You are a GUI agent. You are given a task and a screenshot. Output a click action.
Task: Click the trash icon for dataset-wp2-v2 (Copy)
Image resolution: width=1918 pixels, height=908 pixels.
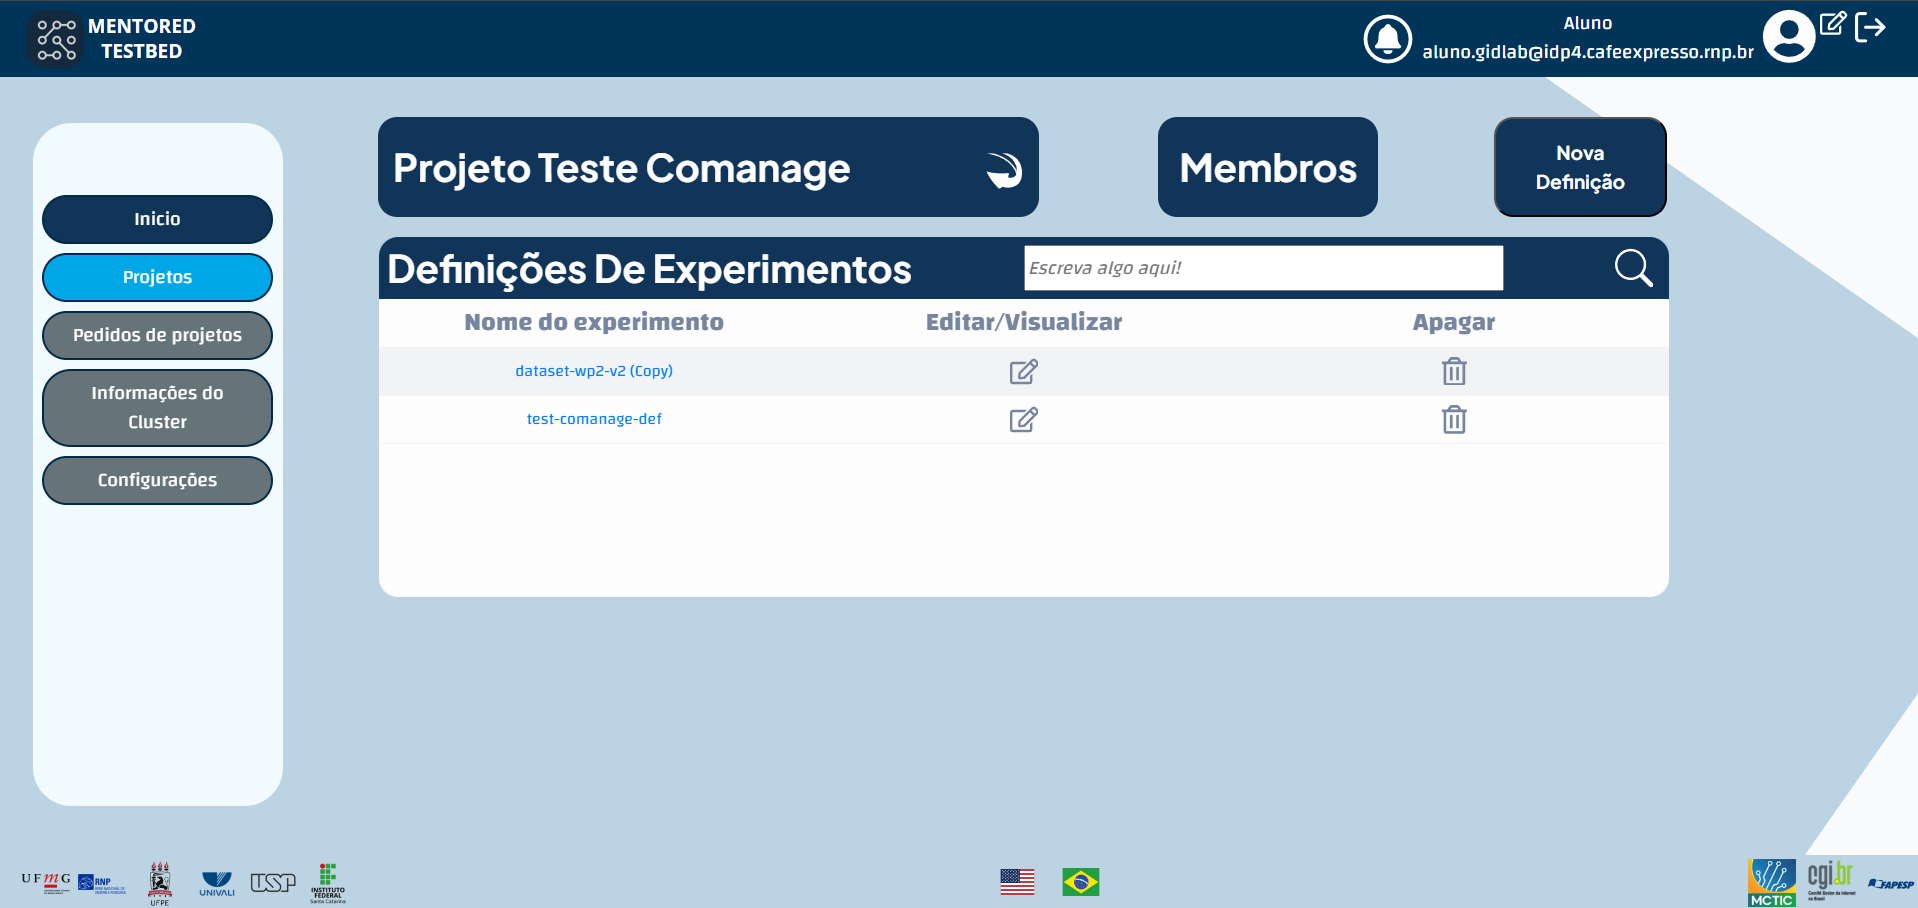1453,371
